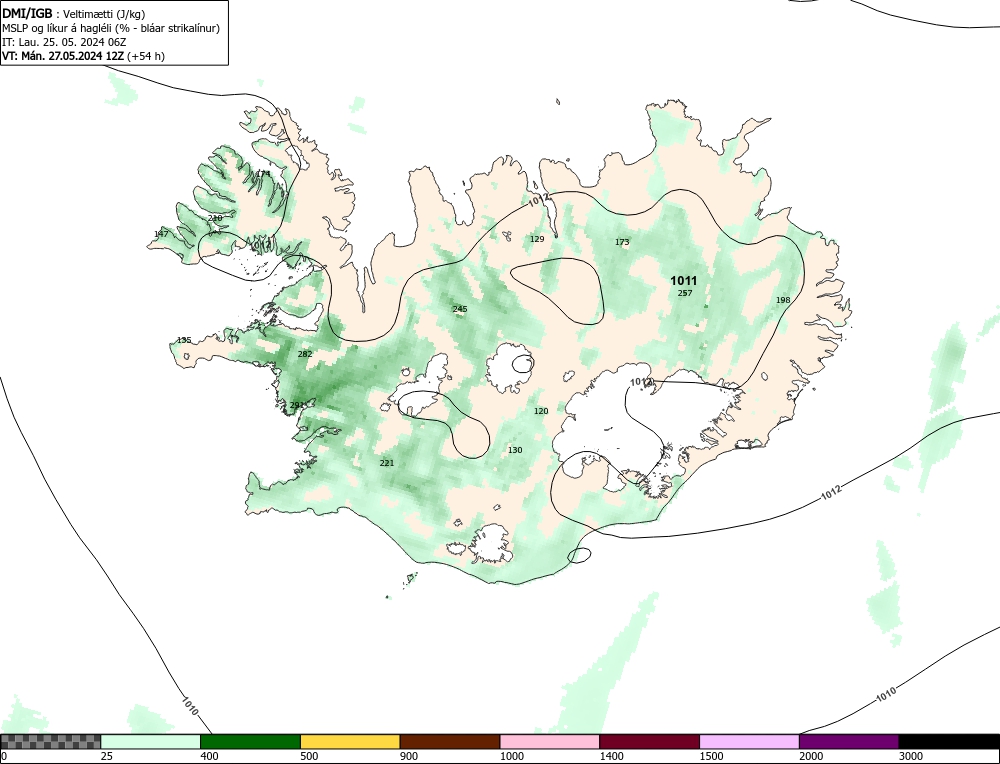The height and width of the screenshot is (764, 1000).
Task: Click the 1012 isobar label offshore southeast
Action: point(831,492)
